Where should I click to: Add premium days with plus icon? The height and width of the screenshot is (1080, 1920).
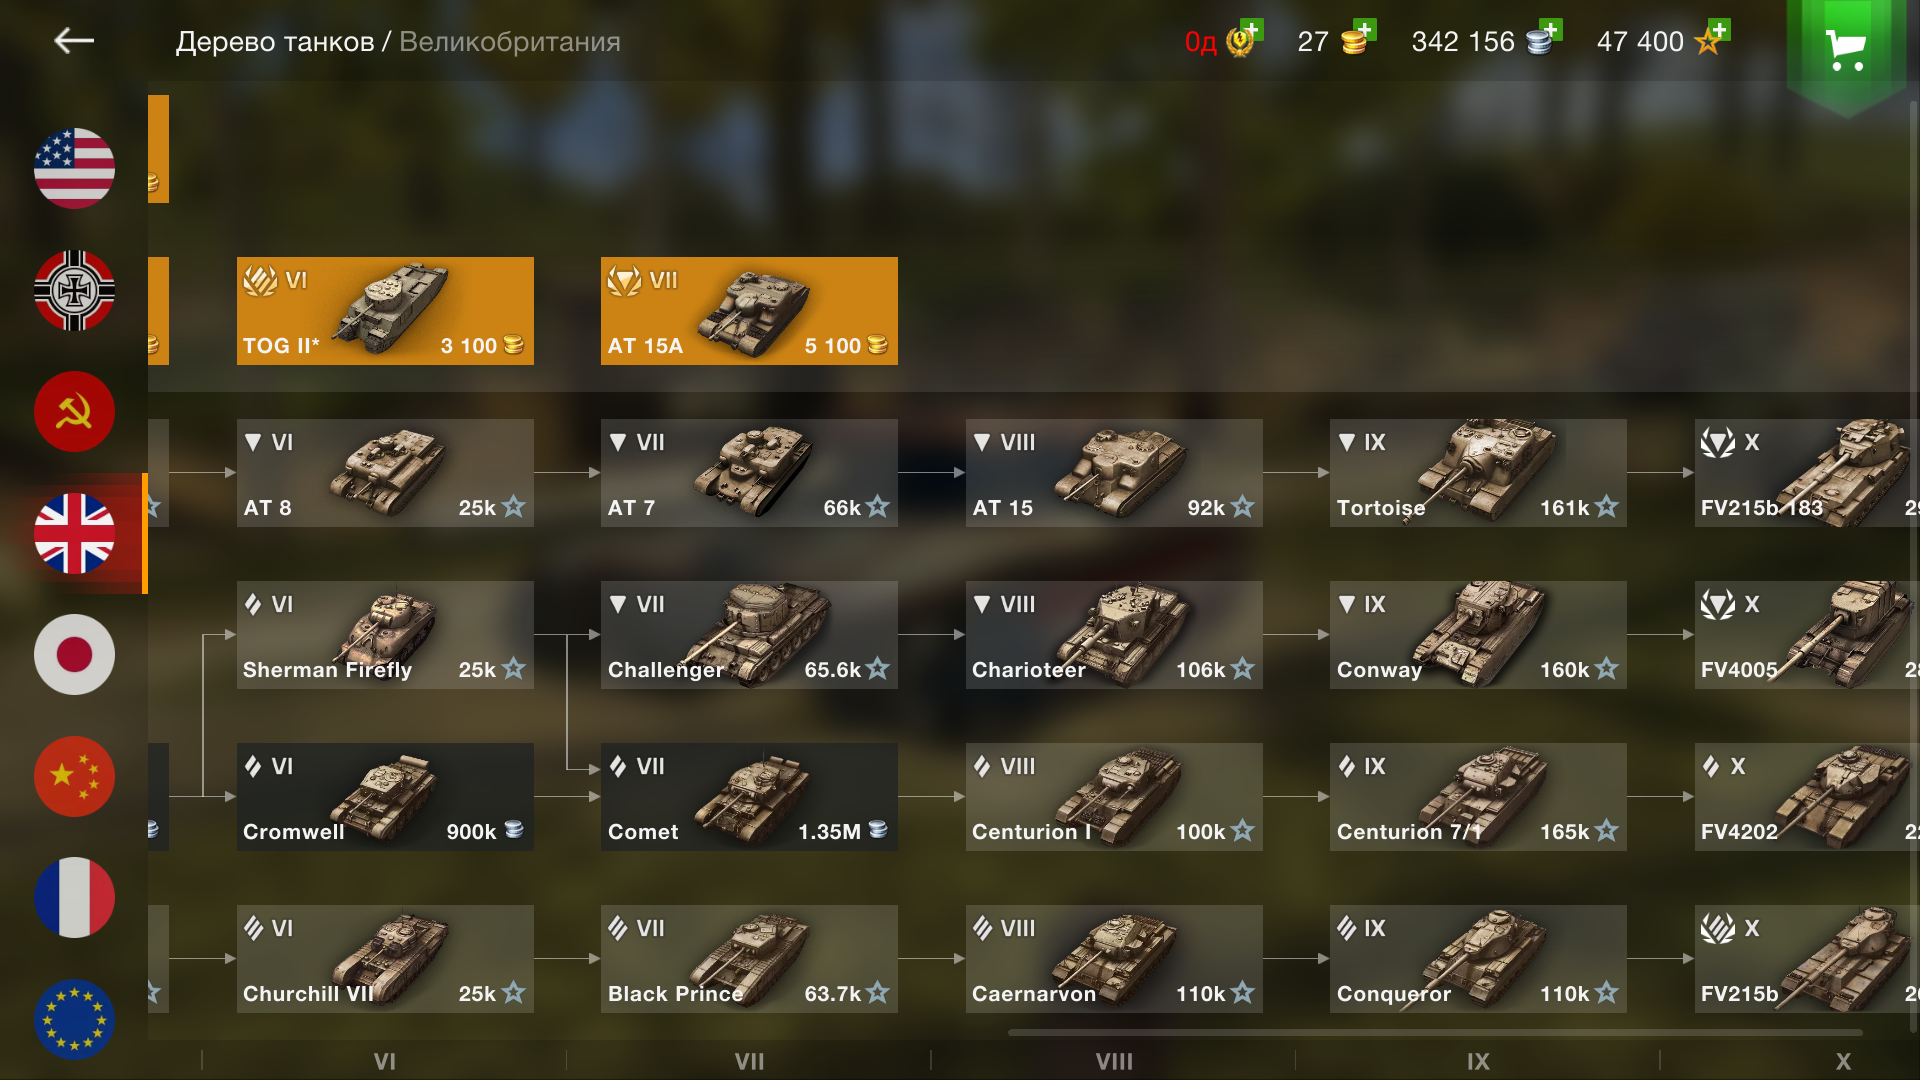pyautogui.click(x=1252, y=29)
